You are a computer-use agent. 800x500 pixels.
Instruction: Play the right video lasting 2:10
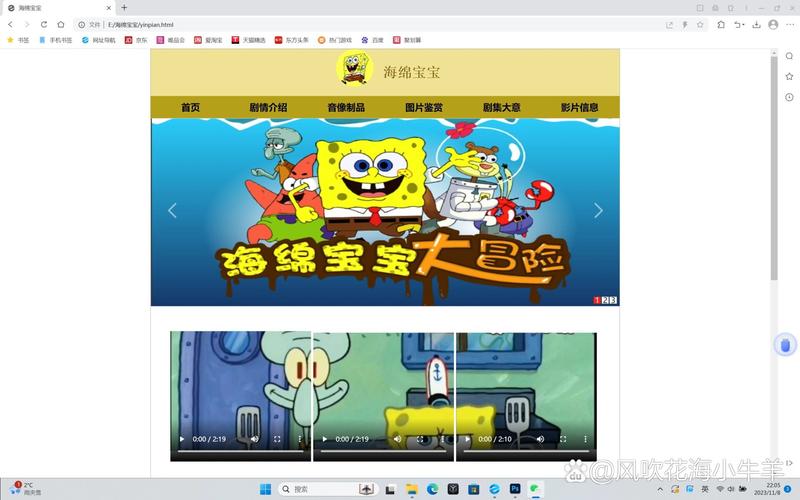[x=467, y=439]
